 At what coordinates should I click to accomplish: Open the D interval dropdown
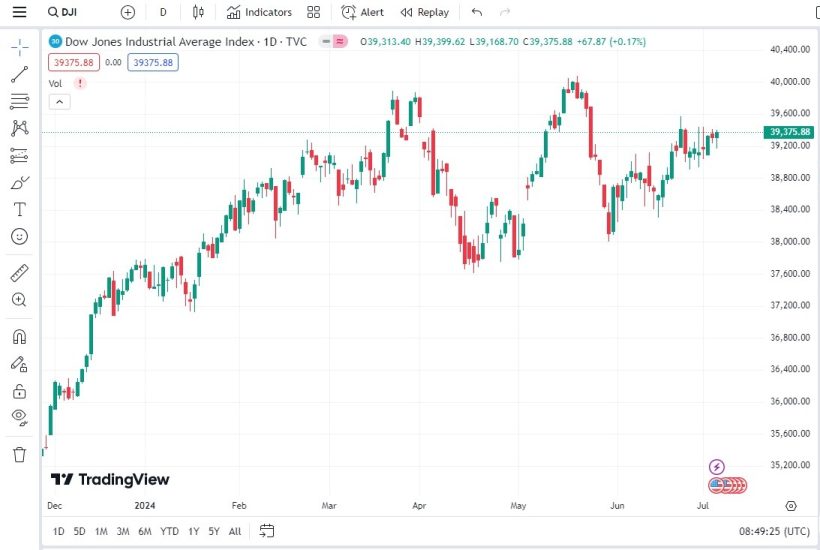click(x=163, y=12)
